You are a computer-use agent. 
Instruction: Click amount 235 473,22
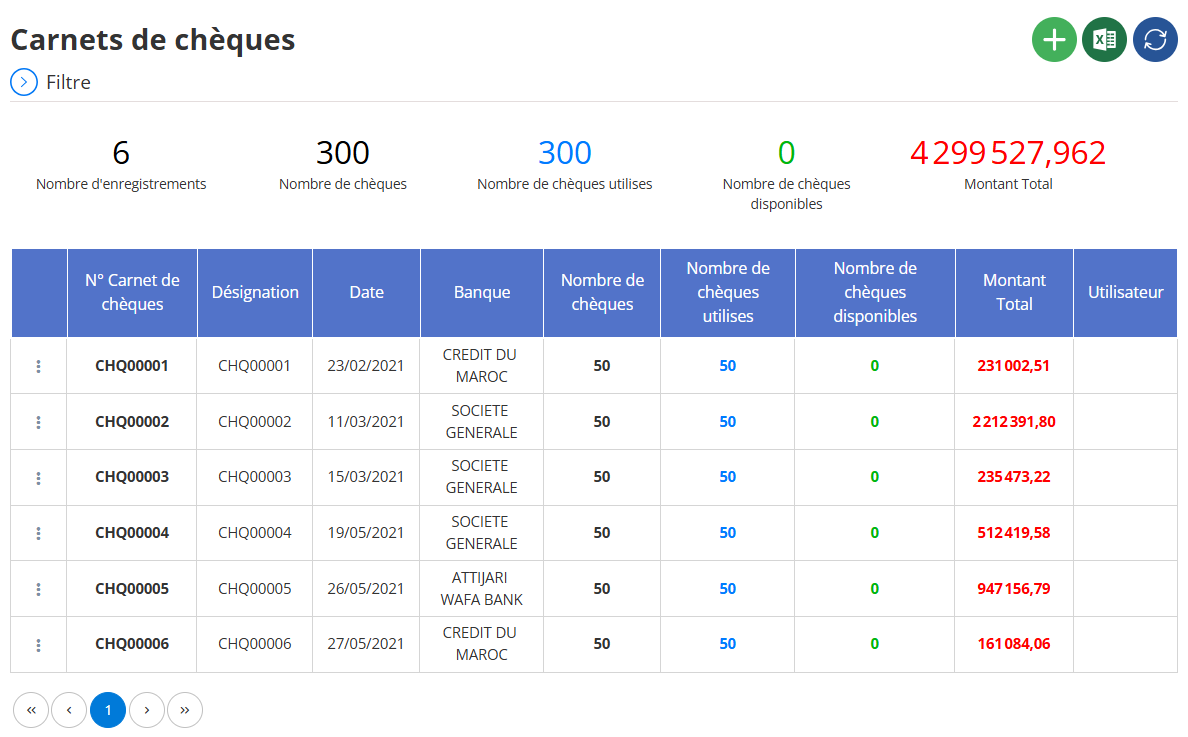[x=1014, y=477]
